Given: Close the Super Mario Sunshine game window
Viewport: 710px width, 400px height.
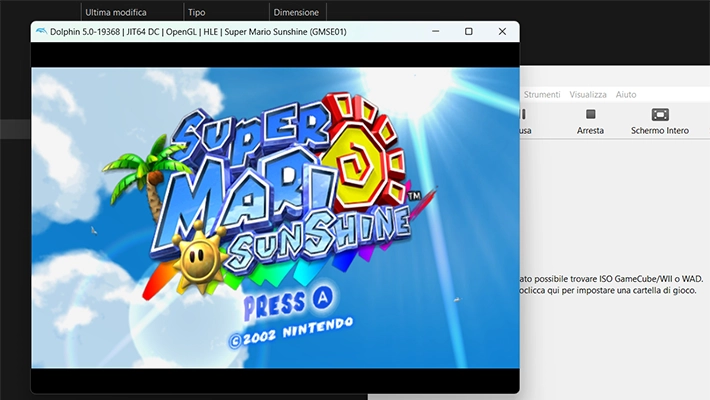Looking at the screenshot, I should (x=502, y=31).
